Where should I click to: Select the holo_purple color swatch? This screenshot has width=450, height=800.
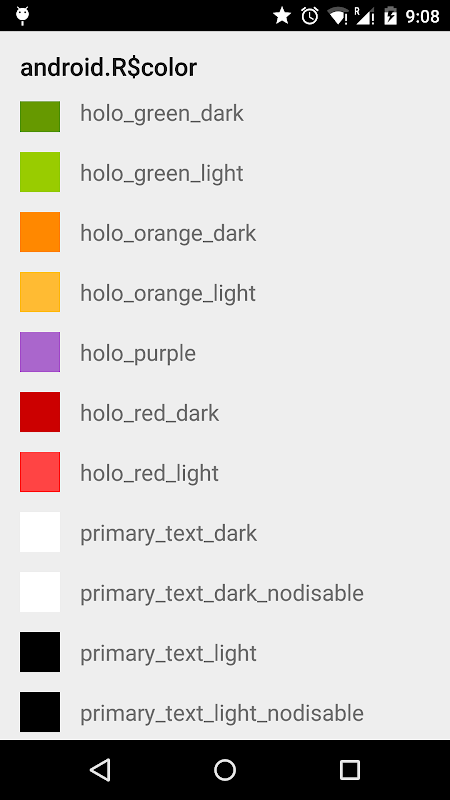40,352
